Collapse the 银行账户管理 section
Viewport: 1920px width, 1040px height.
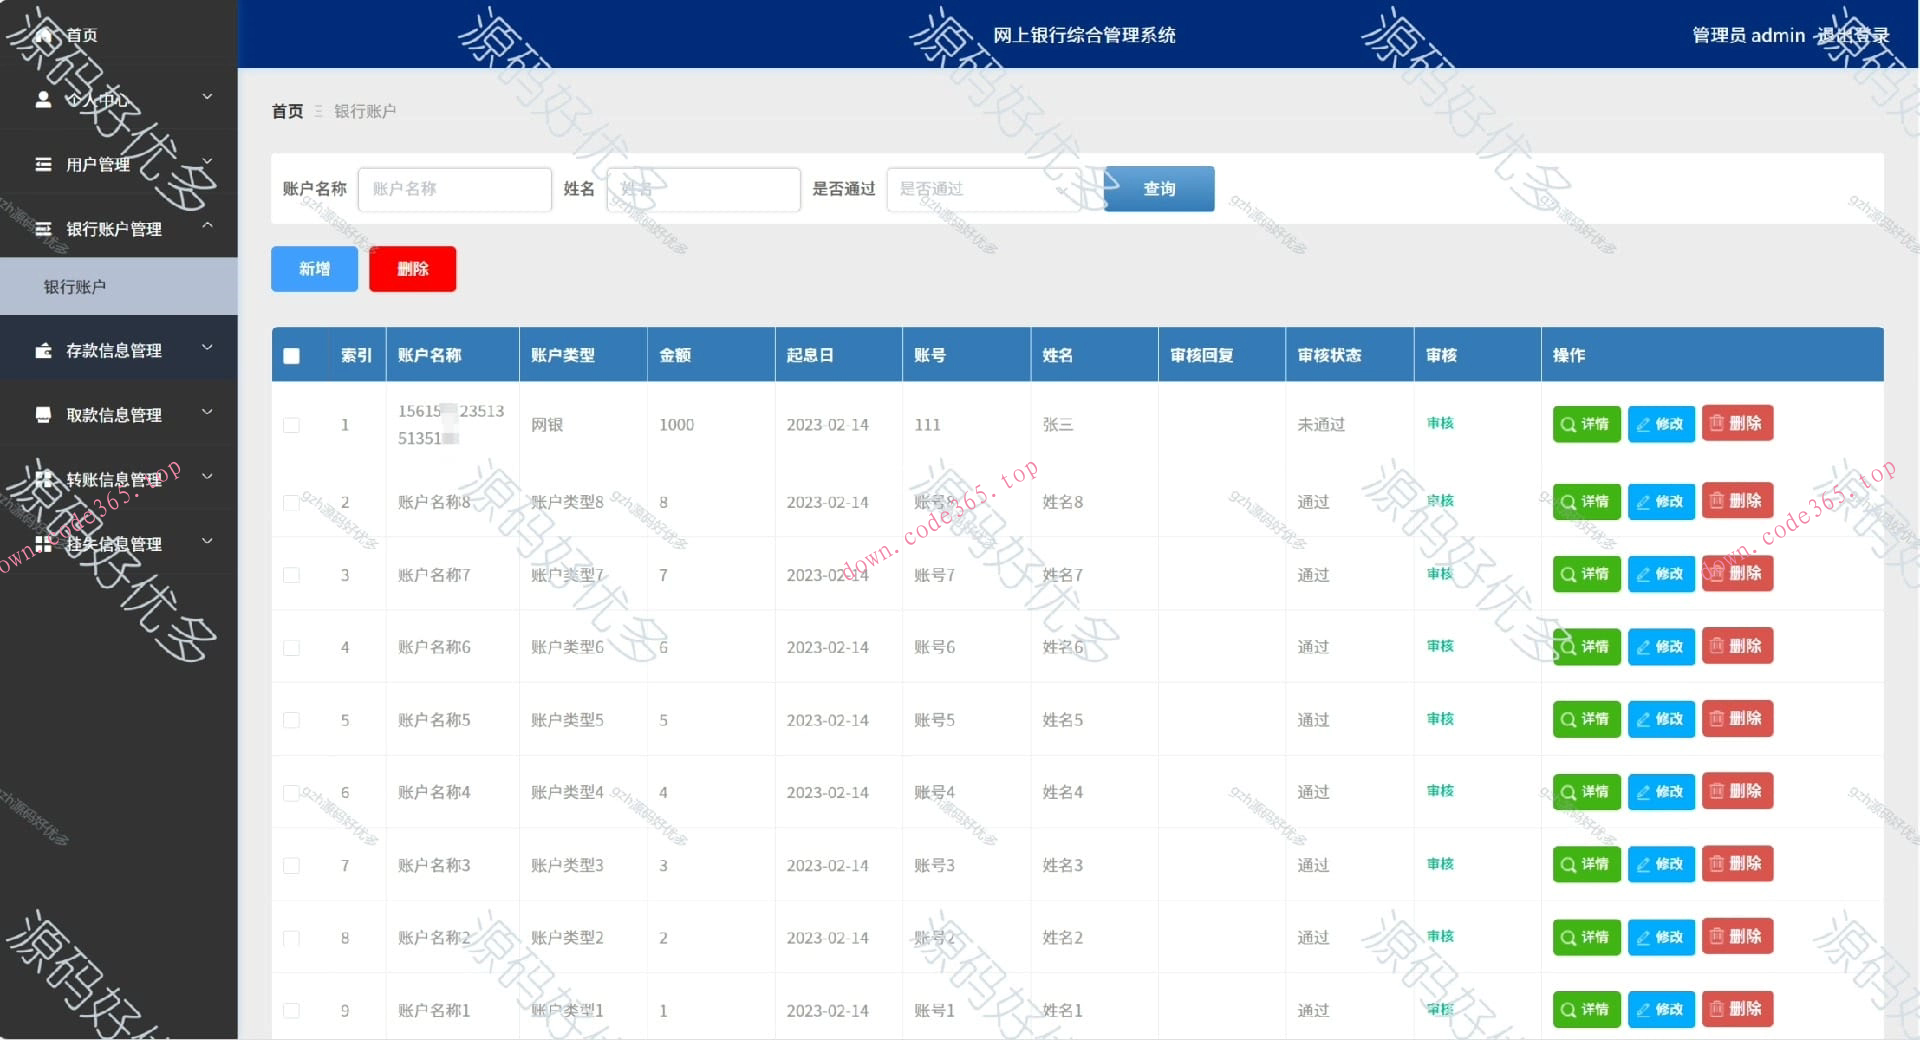point(206,226)
